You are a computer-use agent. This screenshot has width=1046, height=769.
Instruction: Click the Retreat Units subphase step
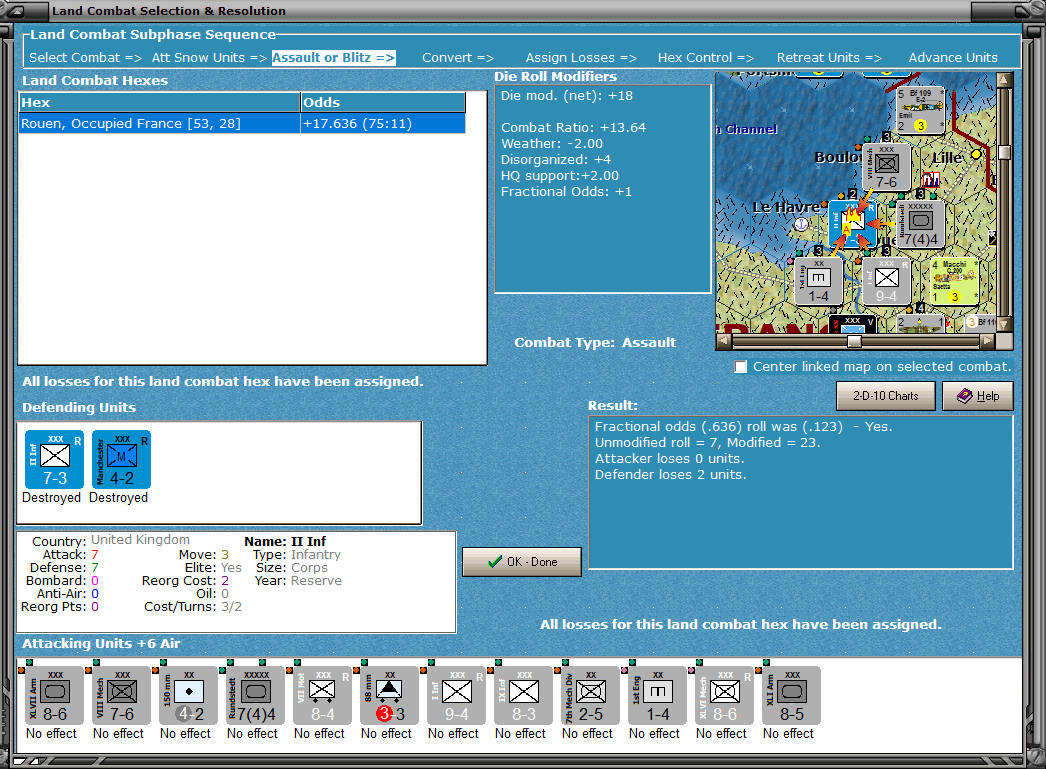(829, 58)
